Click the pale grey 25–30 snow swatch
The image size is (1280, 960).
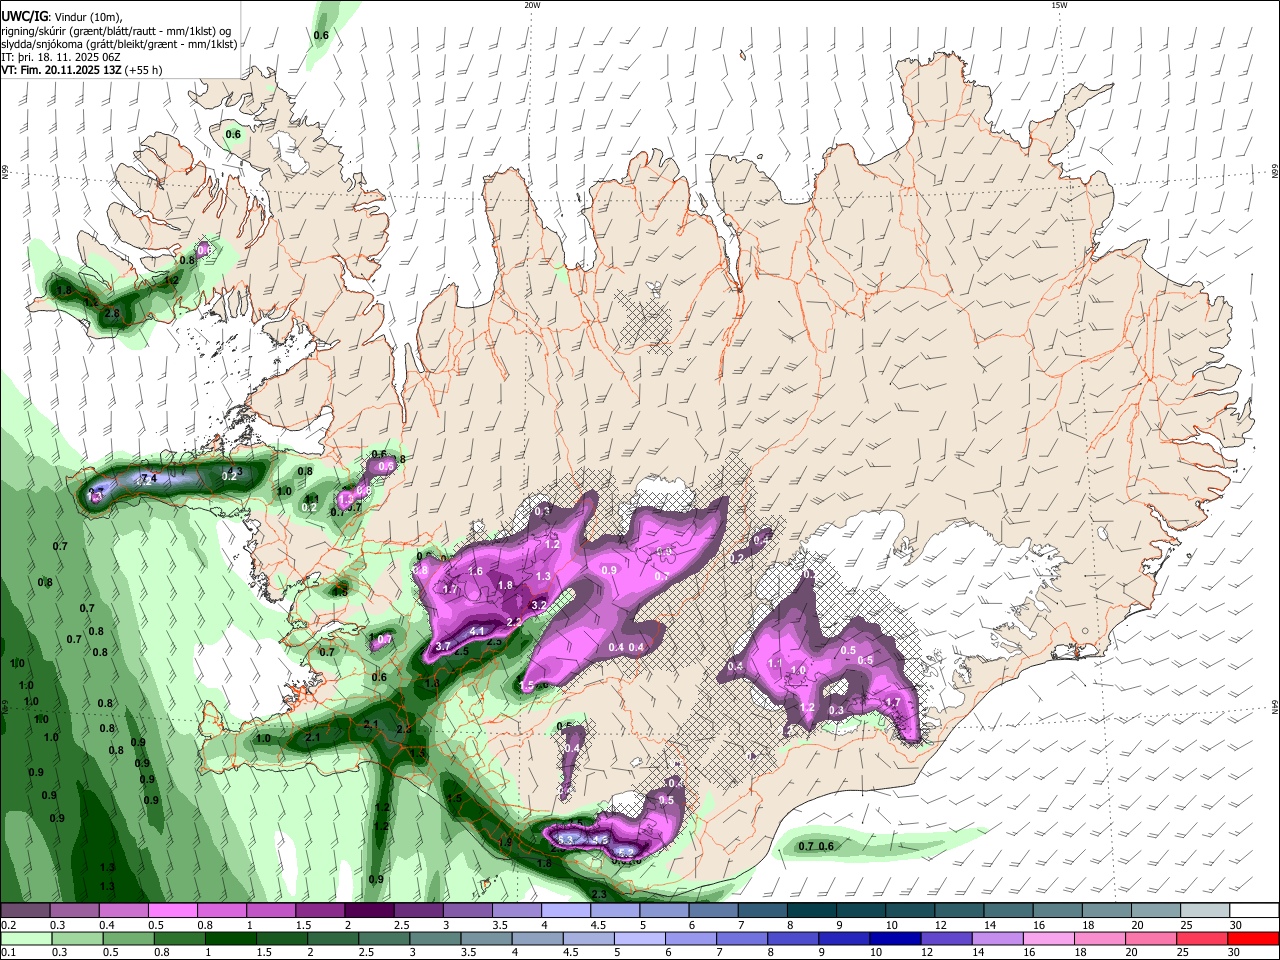tap(1205, 910)
